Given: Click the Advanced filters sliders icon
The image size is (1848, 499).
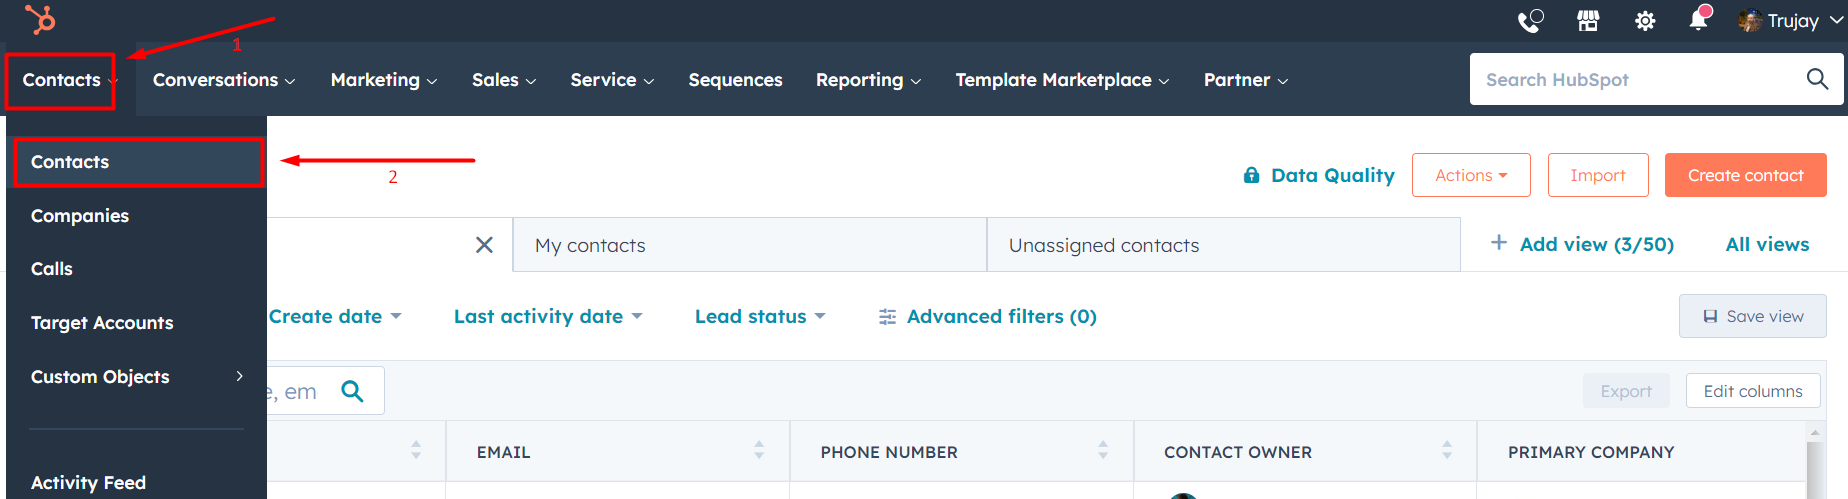Looking at the screenshot, I should point(887,317).
